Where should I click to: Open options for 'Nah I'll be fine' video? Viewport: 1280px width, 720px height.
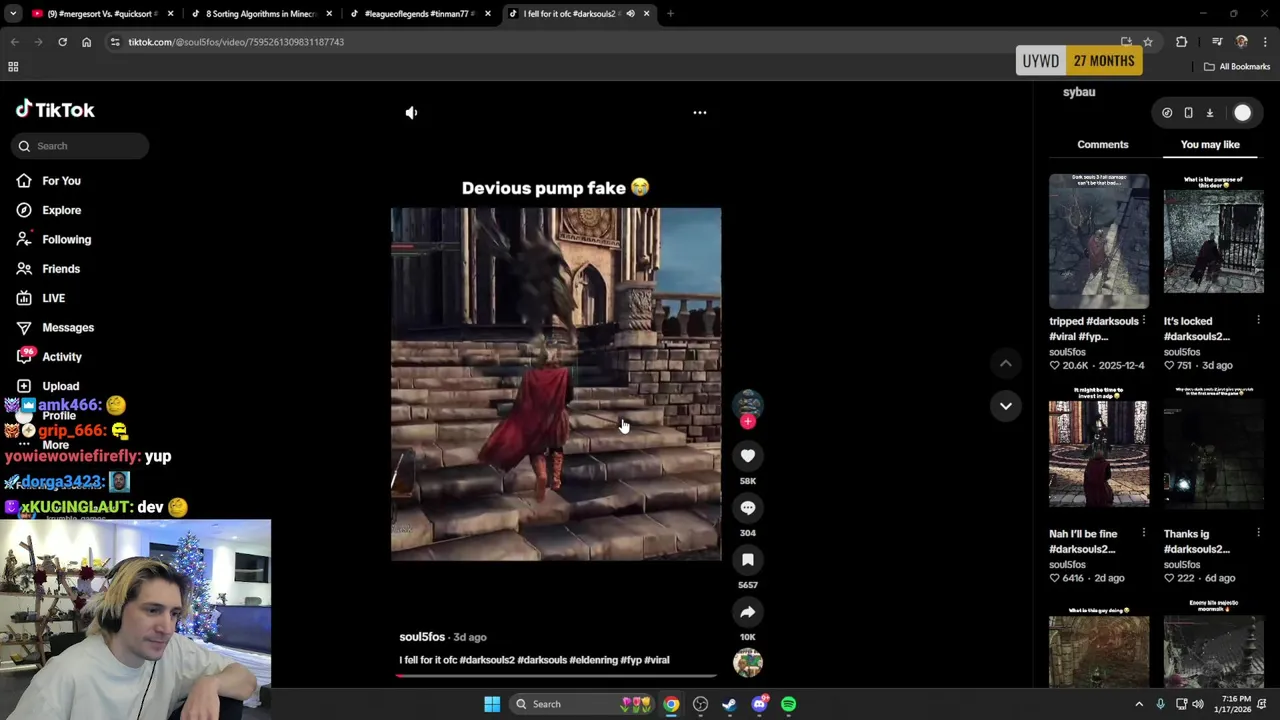[x=1144, y=534]
